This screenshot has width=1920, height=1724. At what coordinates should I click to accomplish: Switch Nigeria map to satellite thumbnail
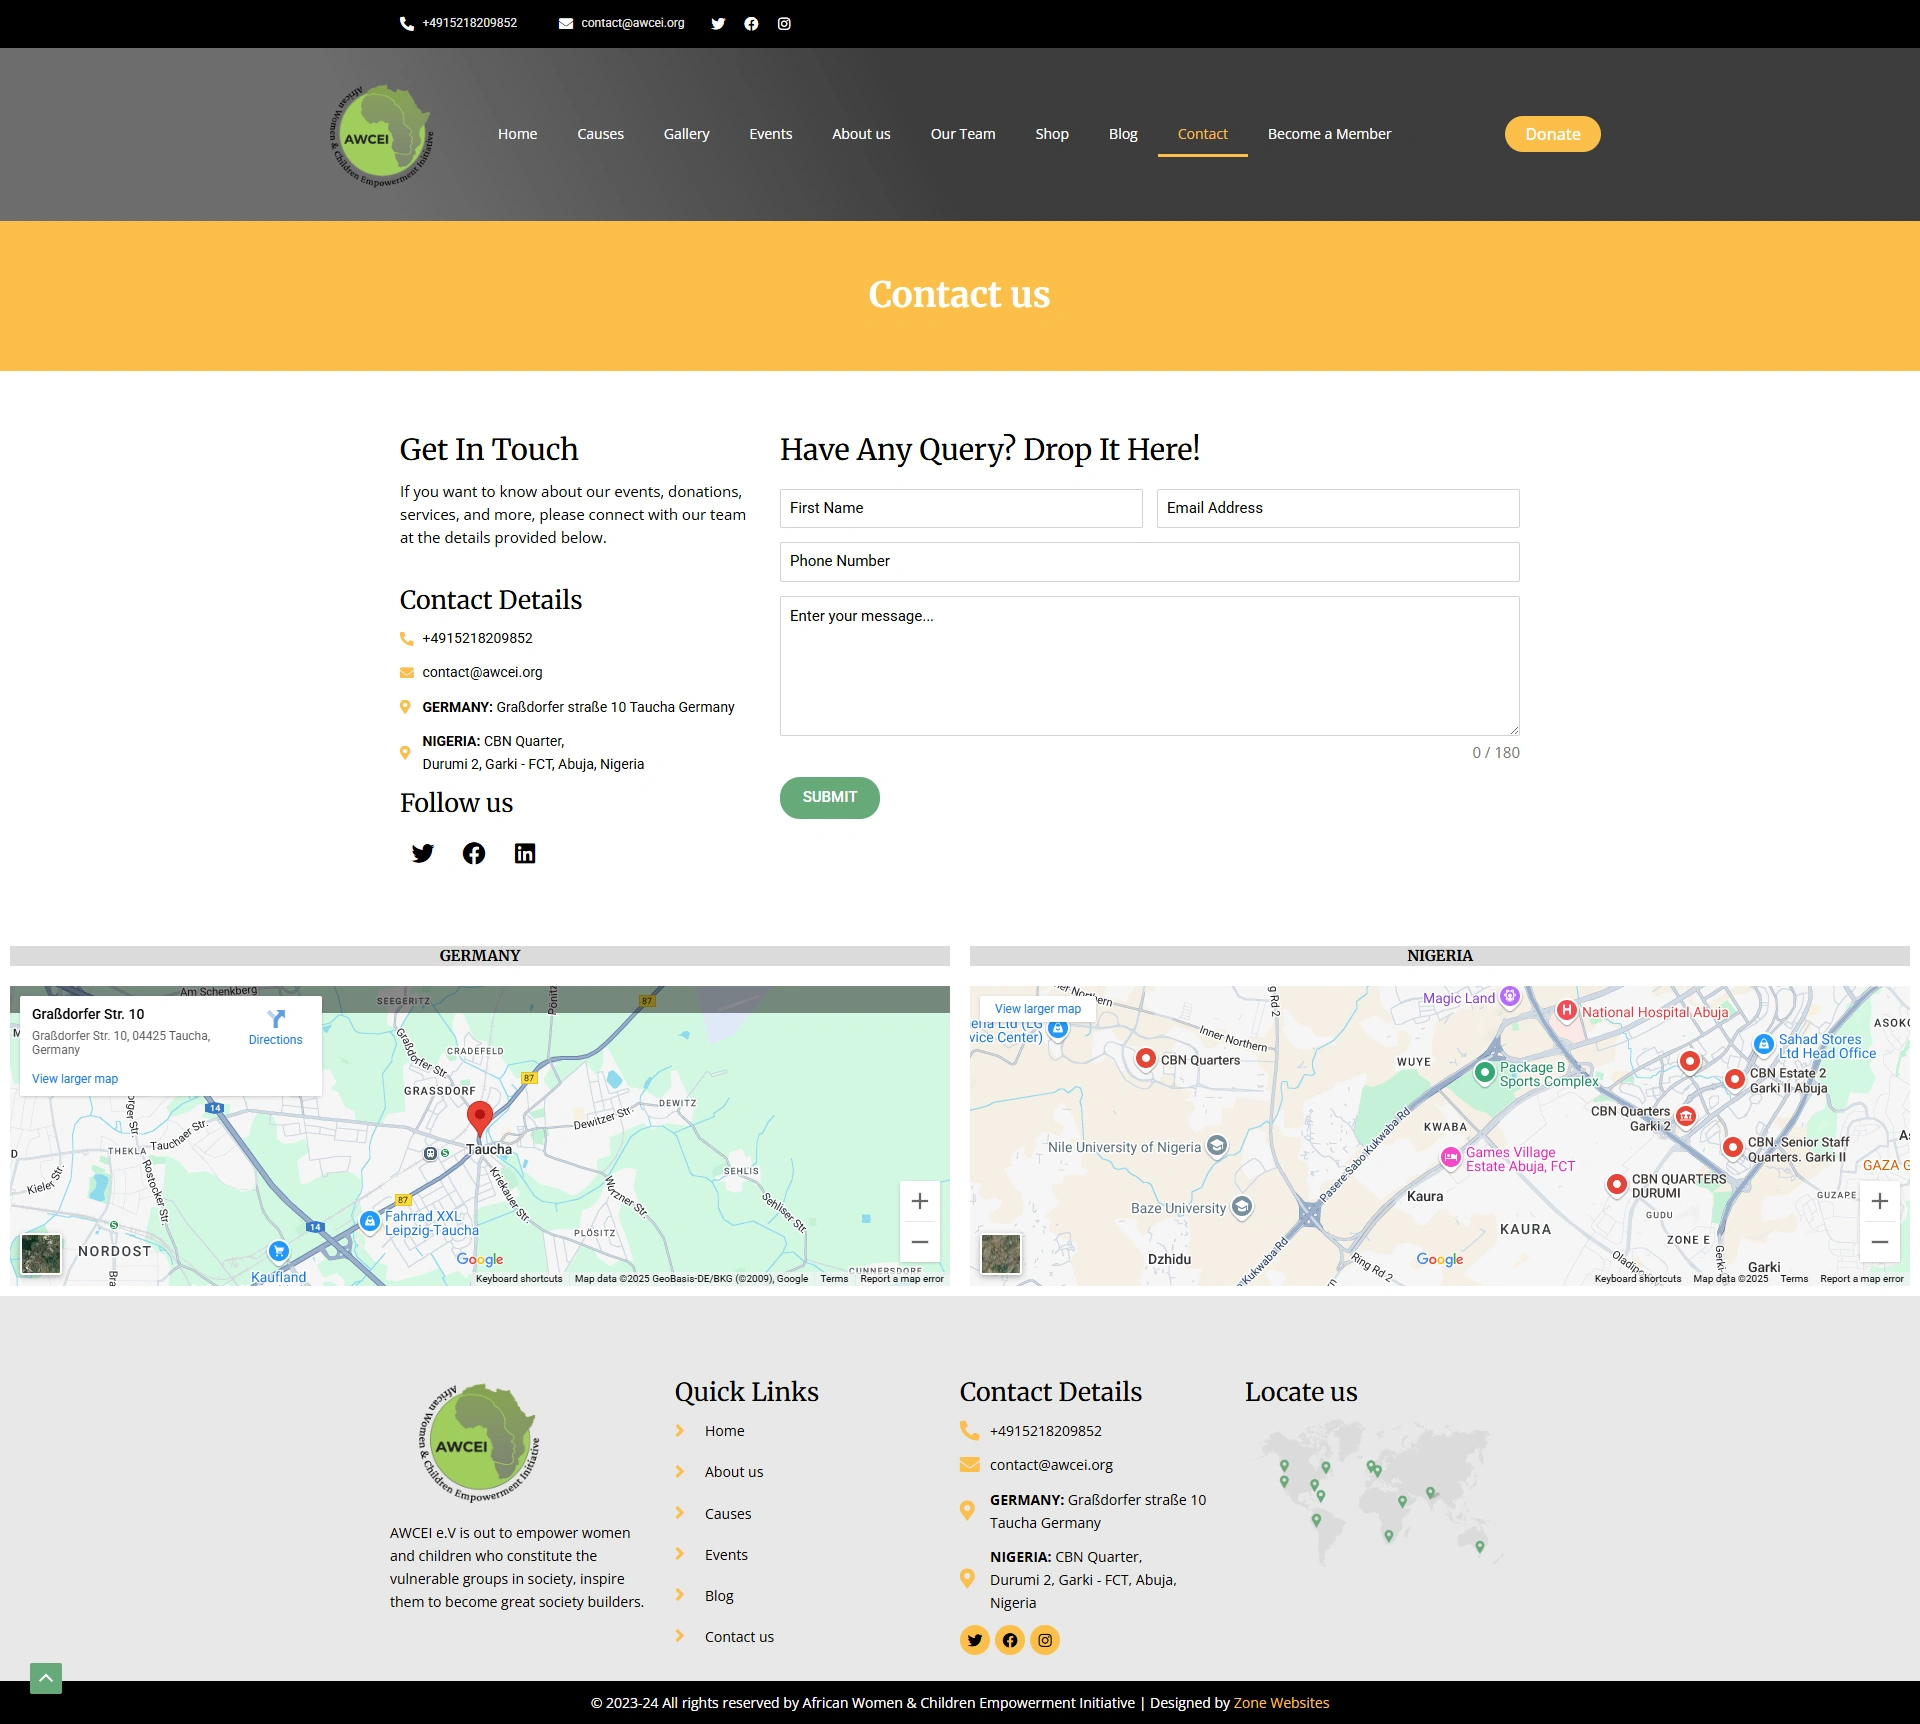click(1001, 1253)
